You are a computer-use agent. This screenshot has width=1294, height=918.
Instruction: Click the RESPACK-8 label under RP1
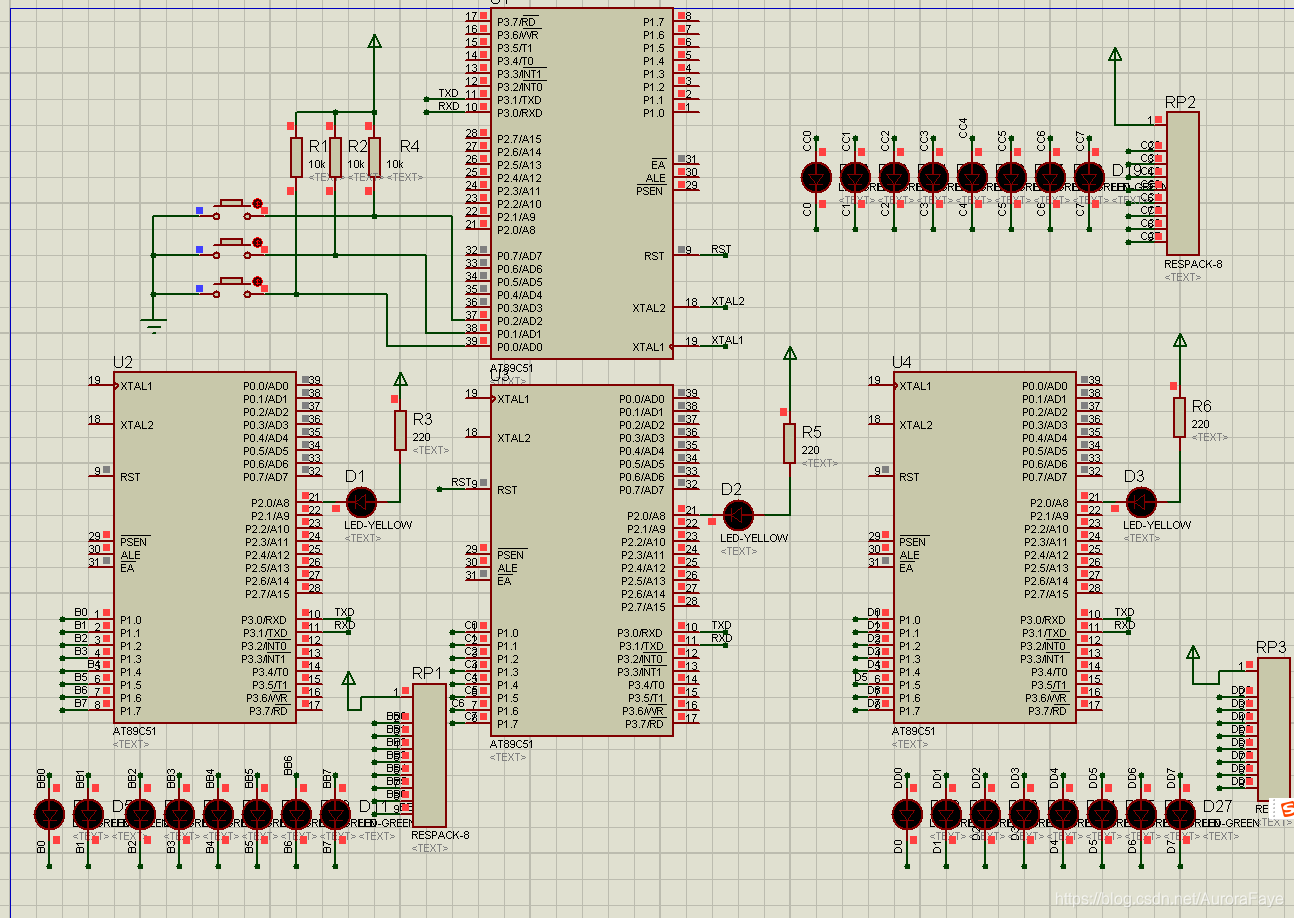(x=440, y=836)
